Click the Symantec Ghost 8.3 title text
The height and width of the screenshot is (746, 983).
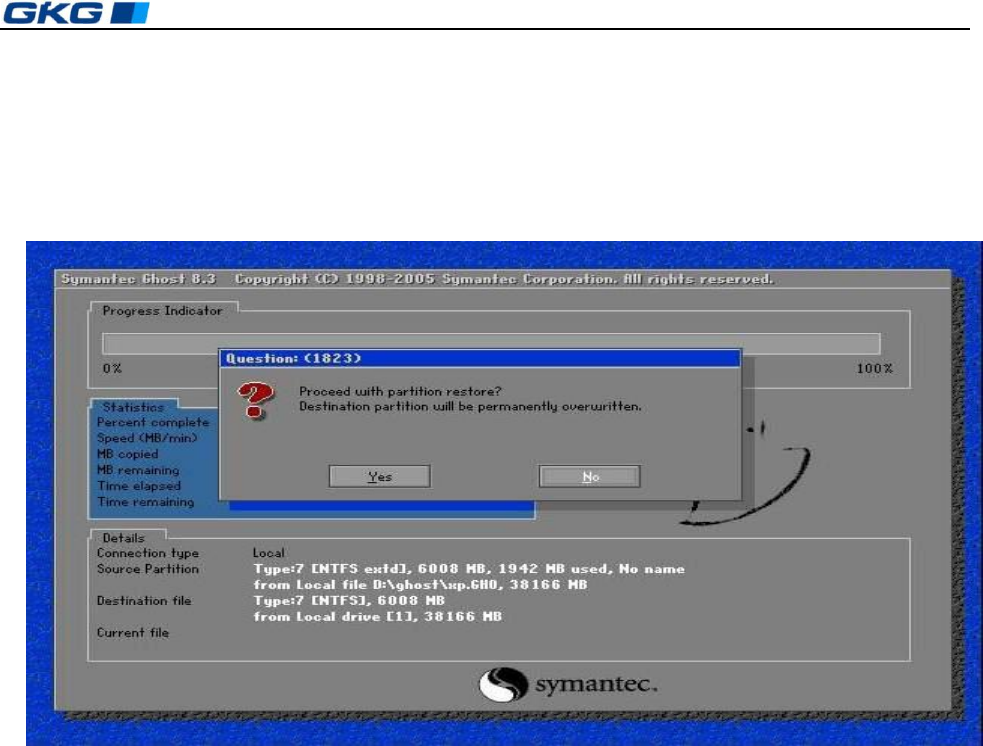tap(139, 279)
